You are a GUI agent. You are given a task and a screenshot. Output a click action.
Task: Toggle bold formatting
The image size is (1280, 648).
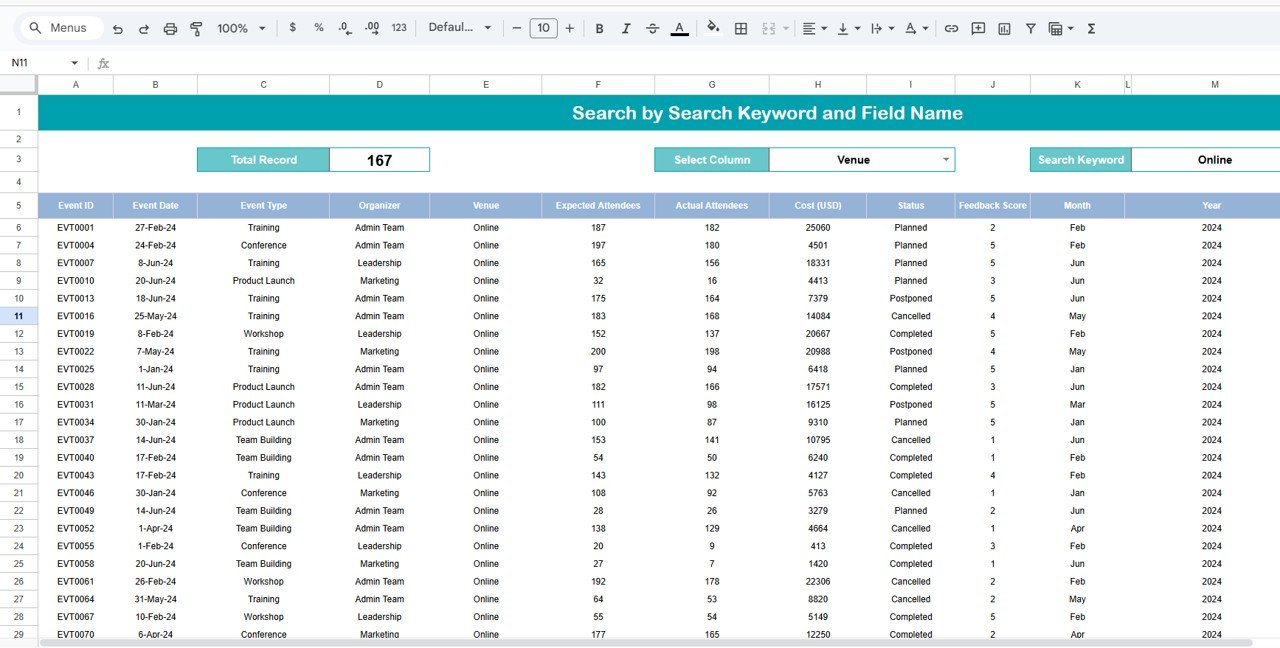click(x=599, y=28)
